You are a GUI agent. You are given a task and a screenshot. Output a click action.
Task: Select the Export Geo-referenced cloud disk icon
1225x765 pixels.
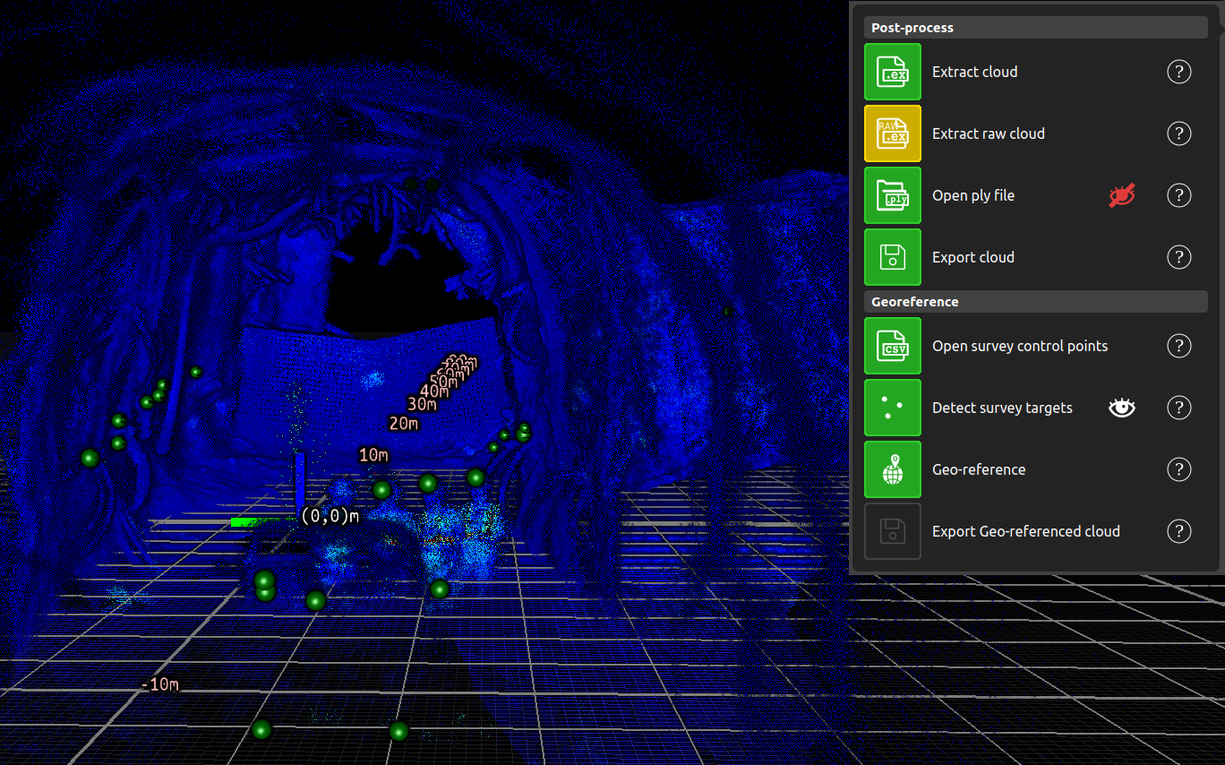[x=892, y=531]
